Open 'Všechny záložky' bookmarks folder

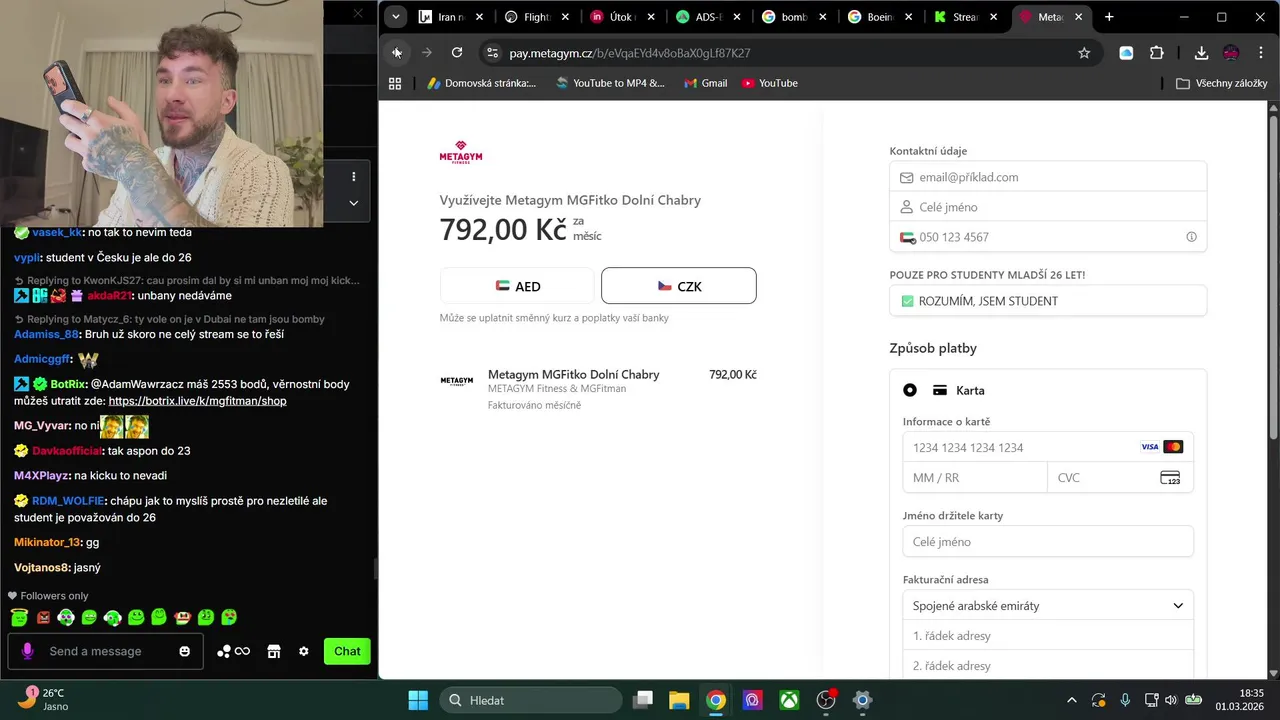coord(1221,83)
